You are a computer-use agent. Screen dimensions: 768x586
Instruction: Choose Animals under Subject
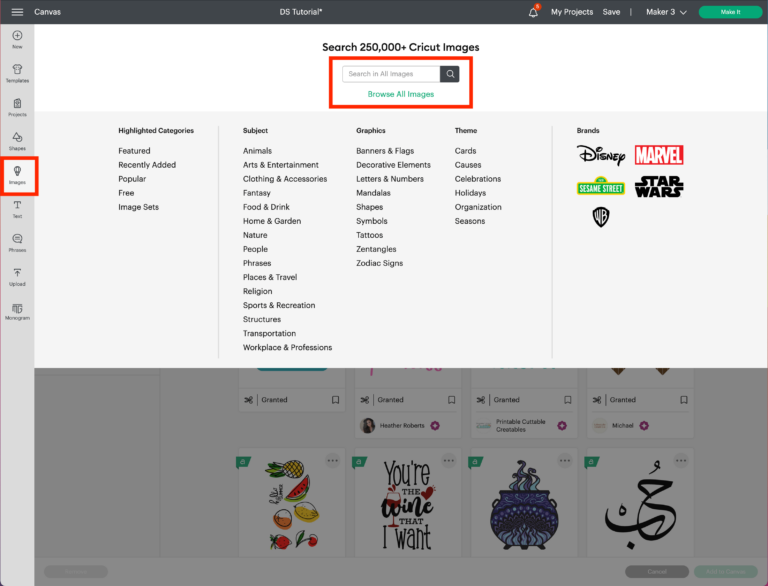point(257,151)
